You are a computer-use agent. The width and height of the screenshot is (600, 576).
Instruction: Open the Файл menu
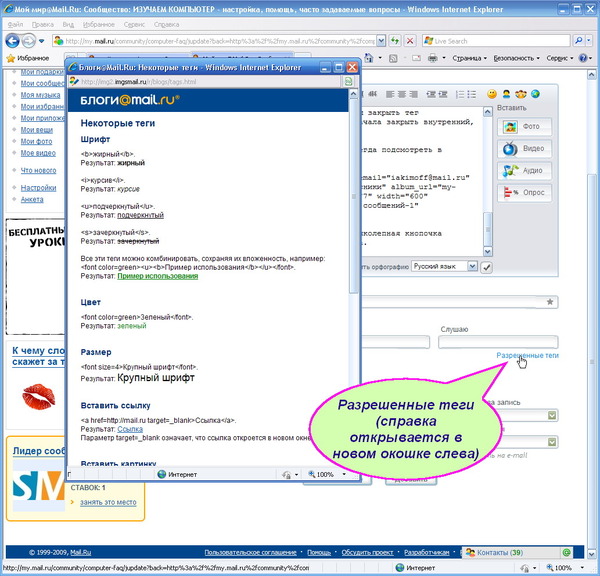point(15,24)
